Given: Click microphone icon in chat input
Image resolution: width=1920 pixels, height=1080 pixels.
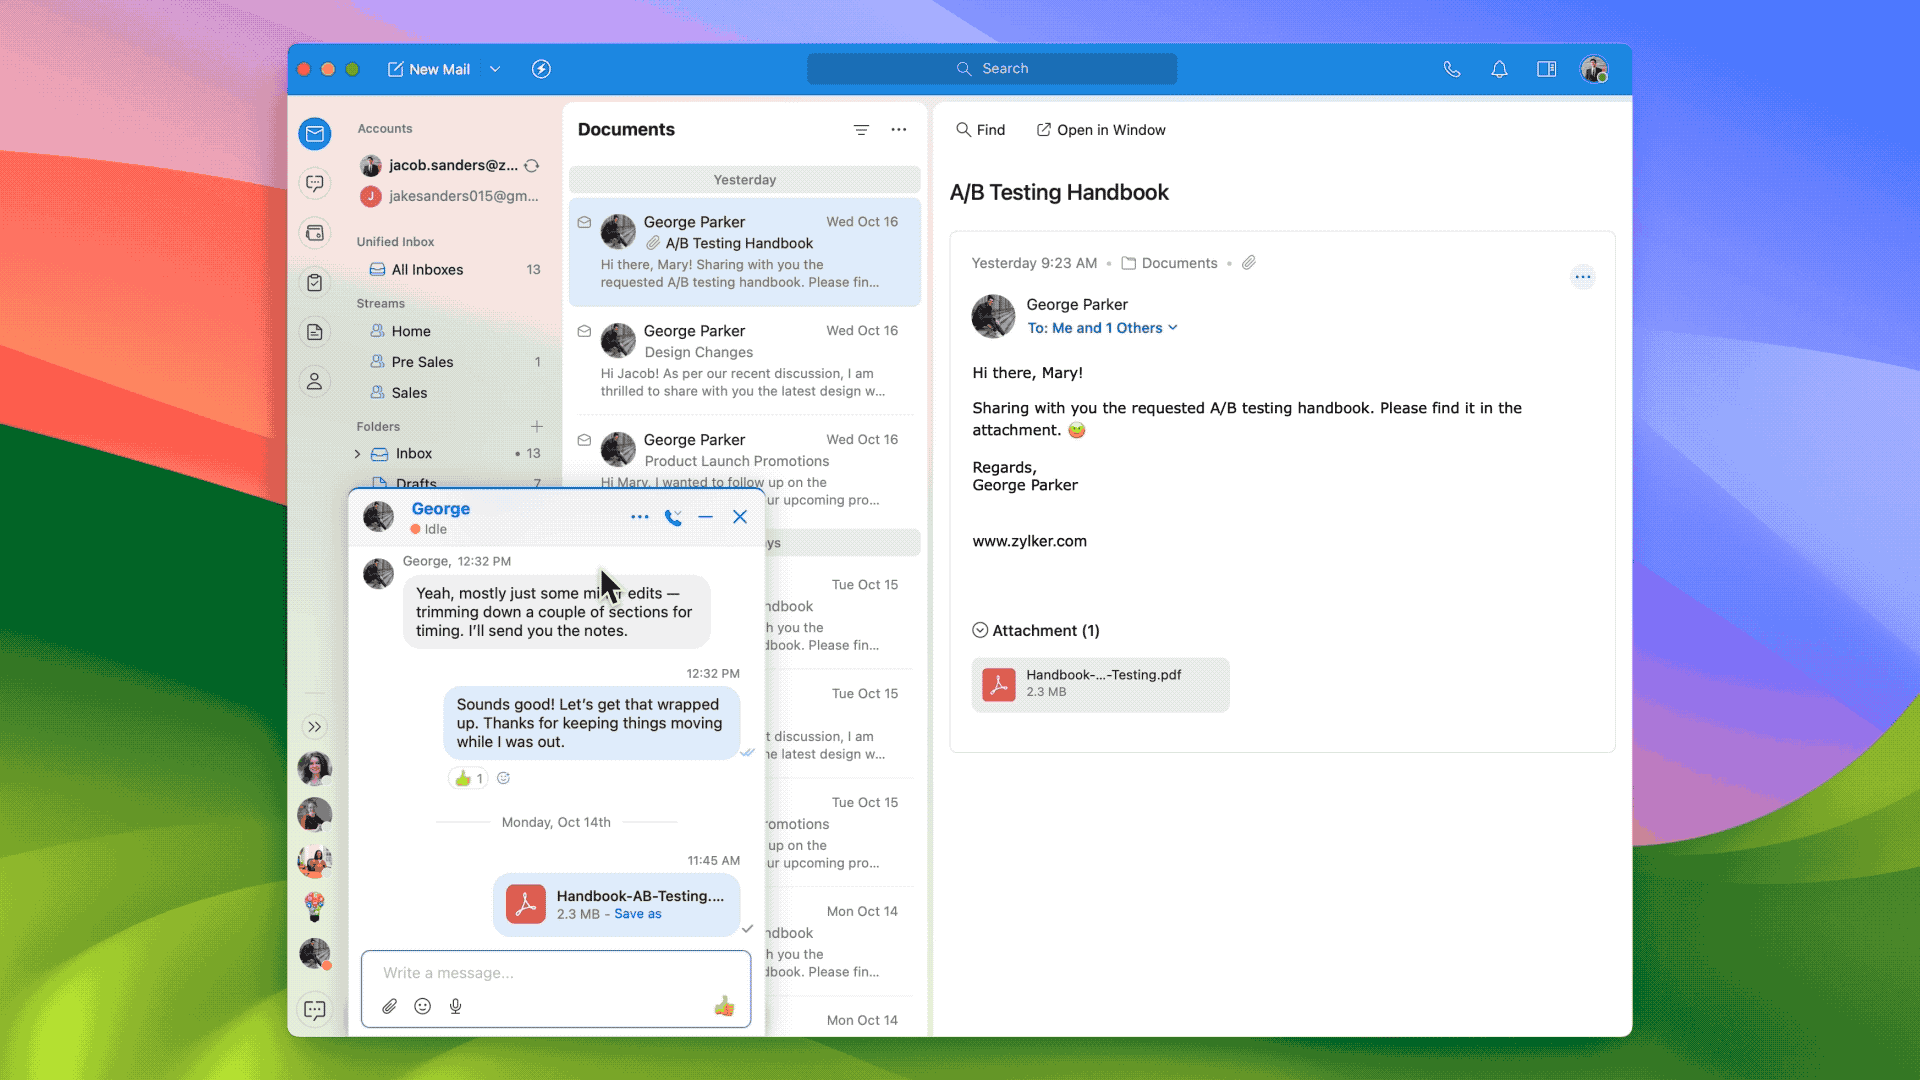Looking at the screenshot, I should click(x=456, y=1006).
